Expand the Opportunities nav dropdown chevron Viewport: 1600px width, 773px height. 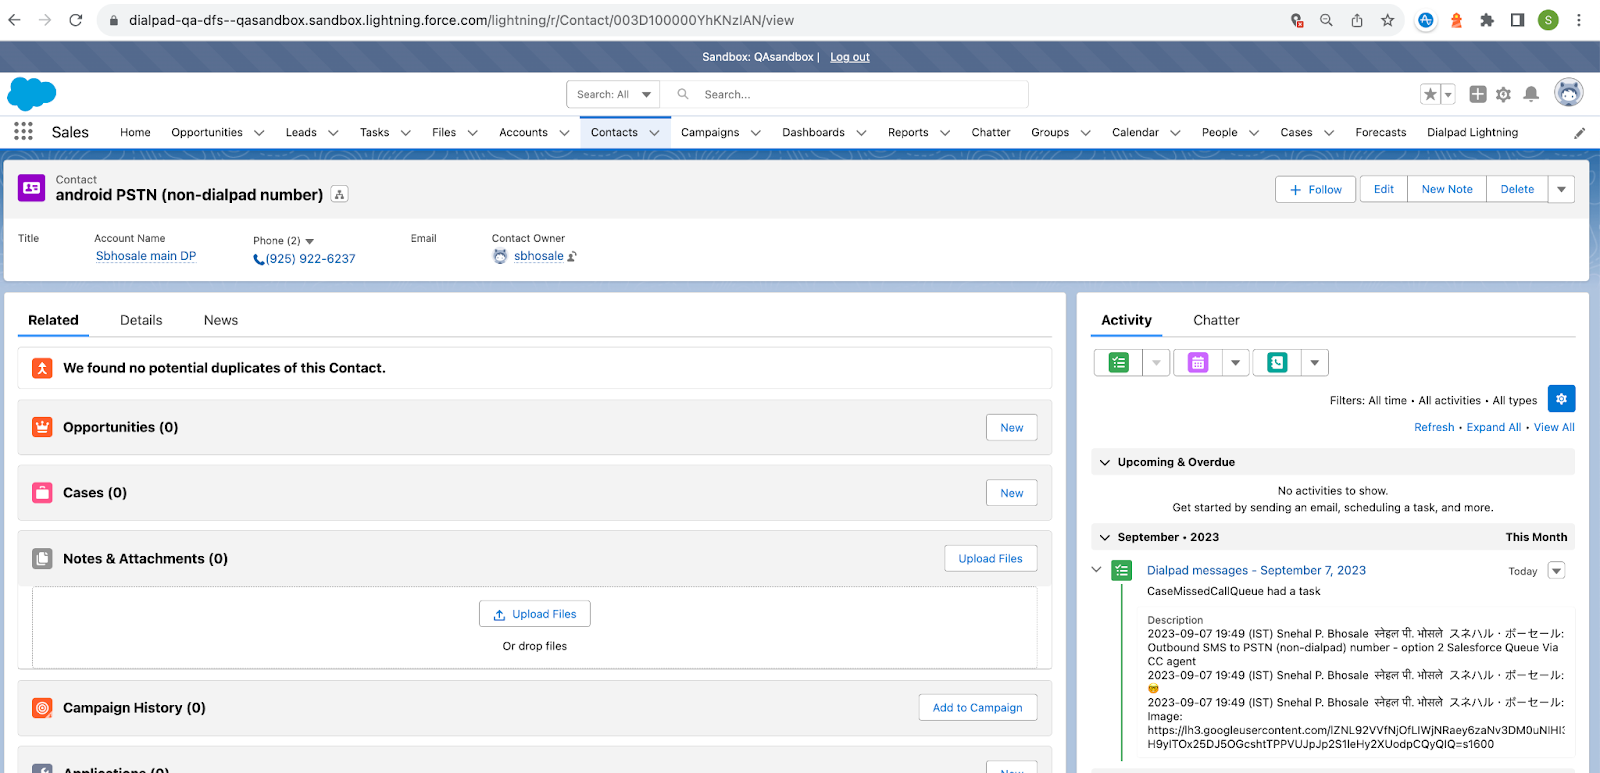click(259, 133)
